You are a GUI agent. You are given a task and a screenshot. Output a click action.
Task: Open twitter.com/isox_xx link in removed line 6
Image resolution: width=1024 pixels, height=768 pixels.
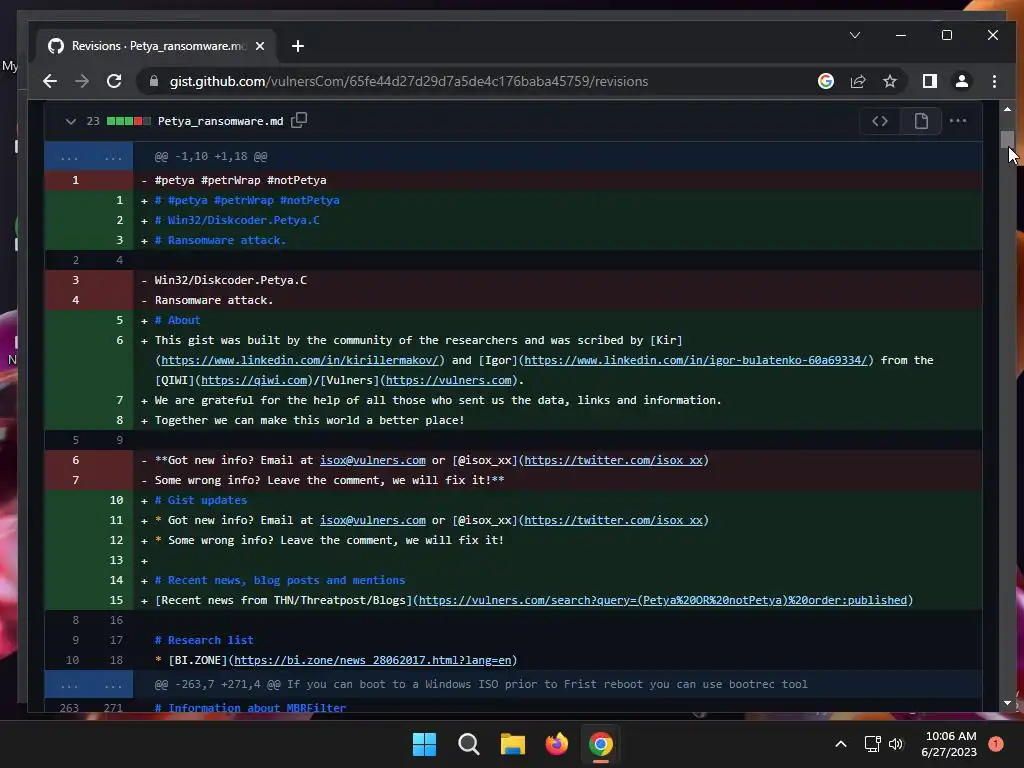[613, 460]
